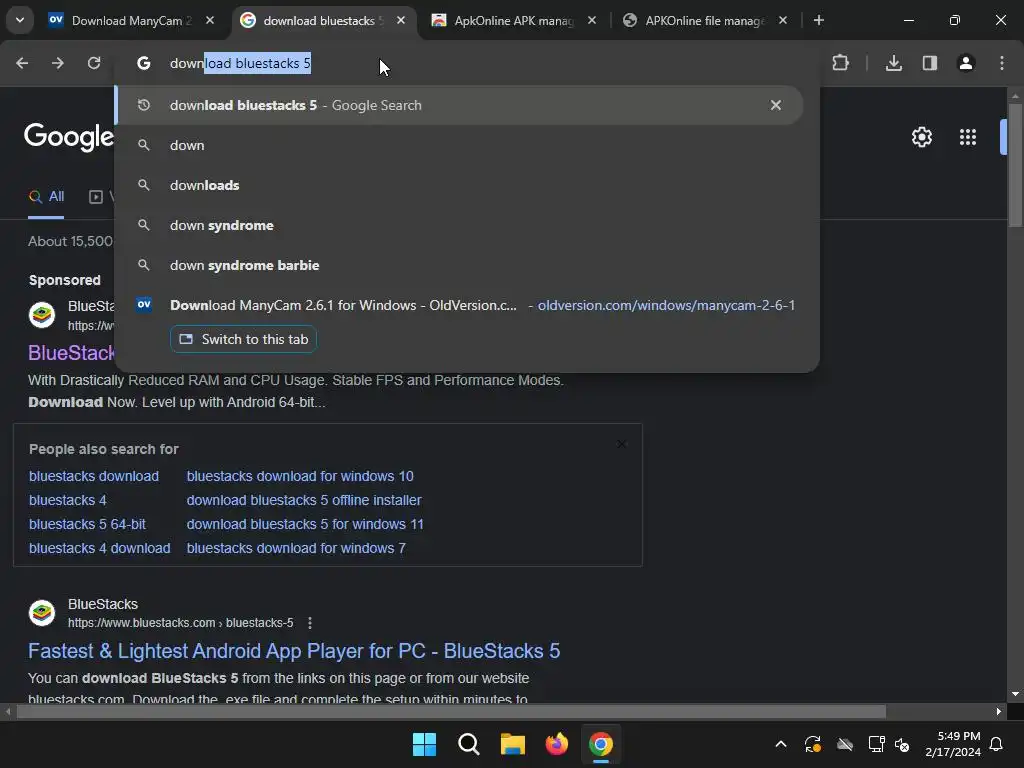Choose the 'downloads' search suggestion
This screenshot has width=1024, height=768.
click(x=460, y=185)
